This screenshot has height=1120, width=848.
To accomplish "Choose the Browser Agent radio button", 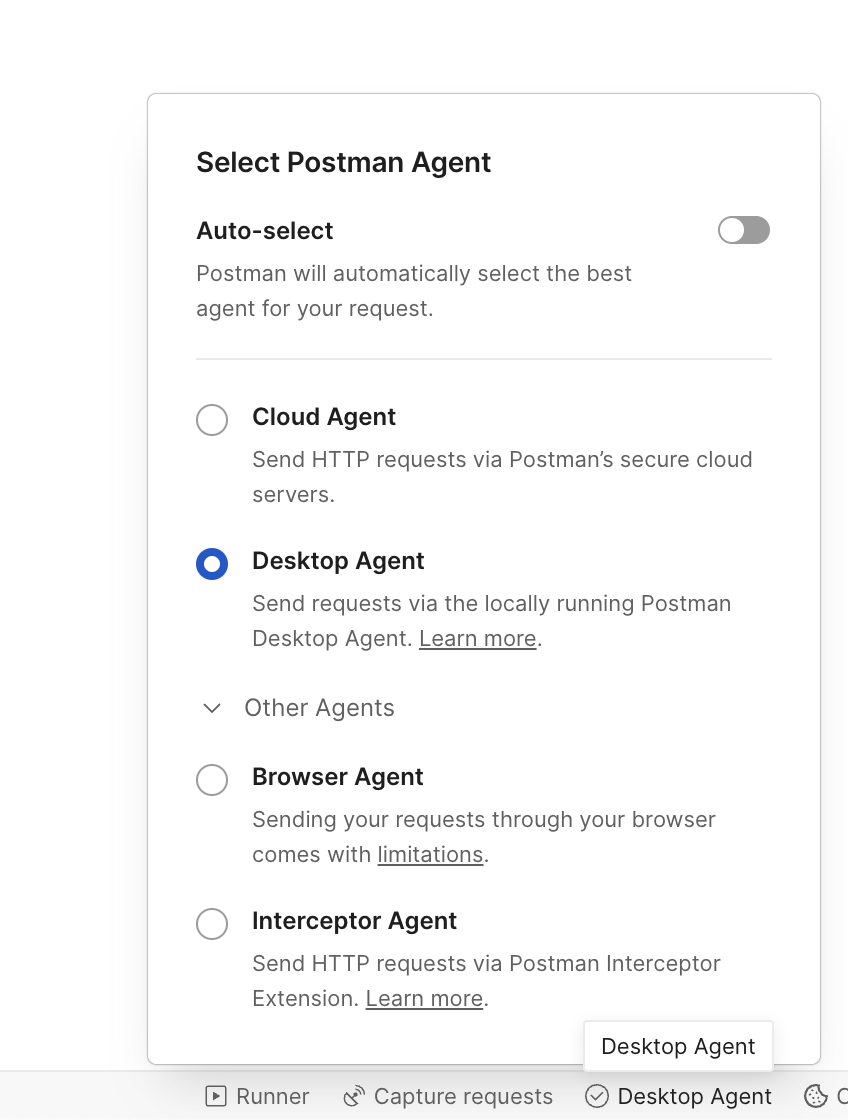I will click(212, 780).
